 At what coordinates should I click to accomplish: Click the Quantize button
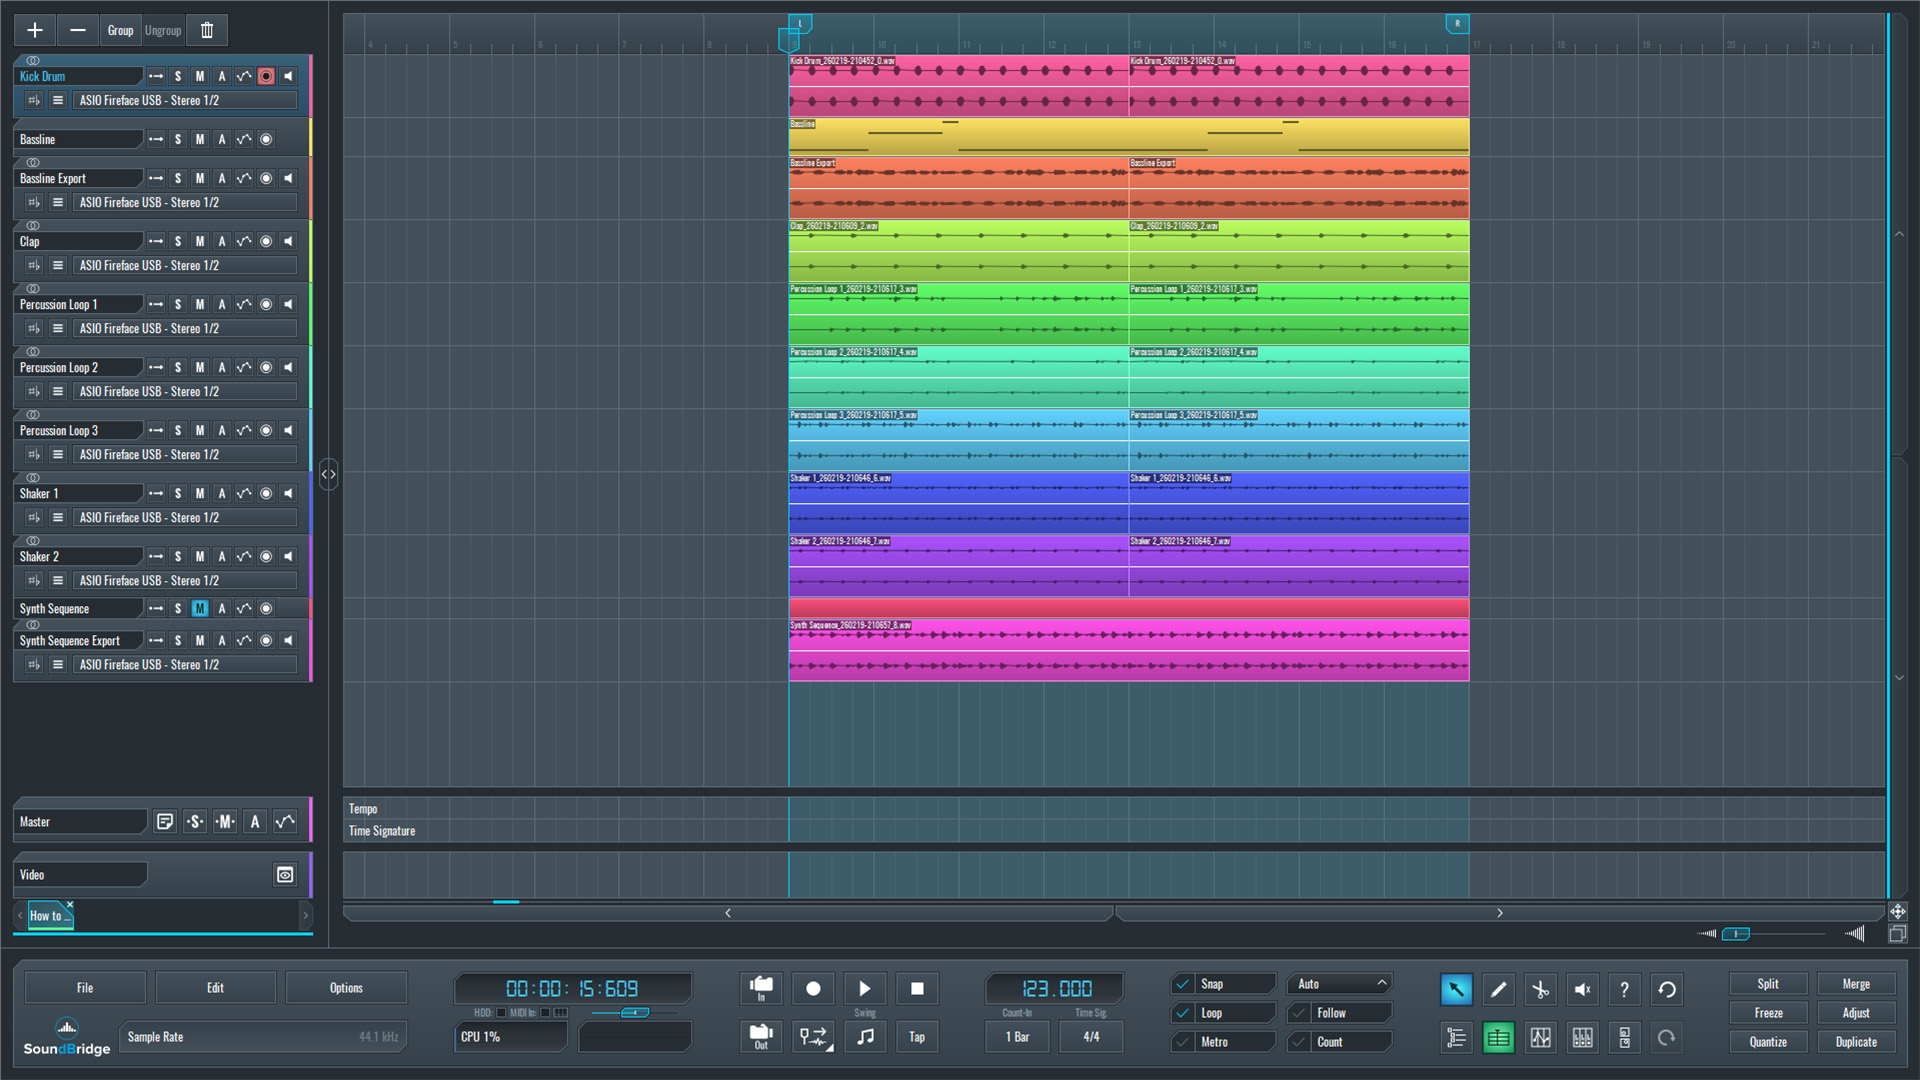[1768, 1042]
